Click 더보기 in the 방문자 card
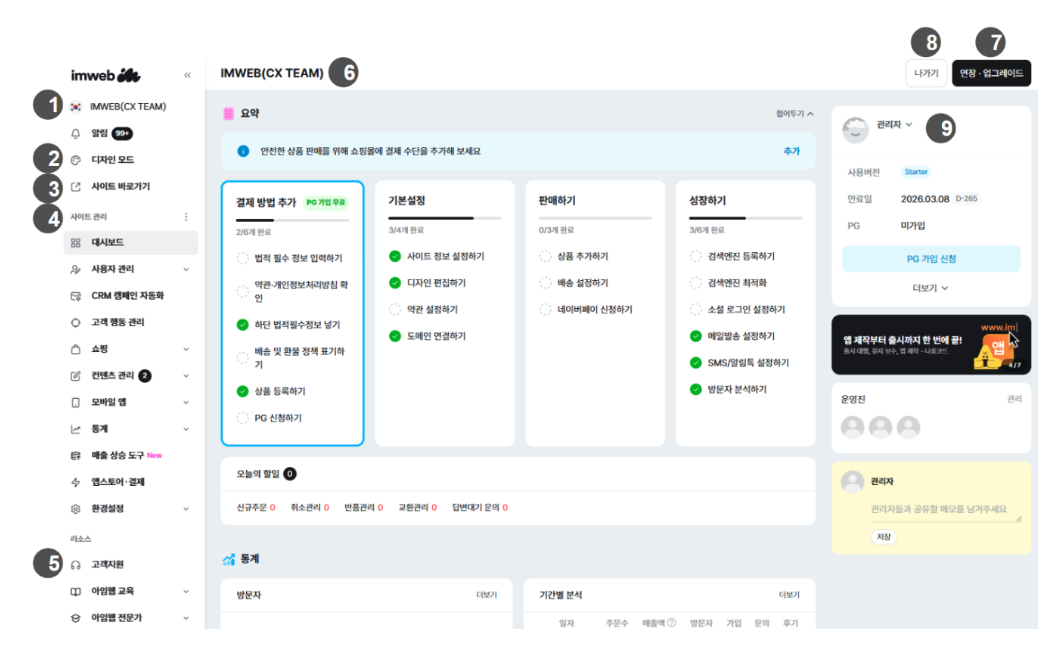 pos(487,595)
